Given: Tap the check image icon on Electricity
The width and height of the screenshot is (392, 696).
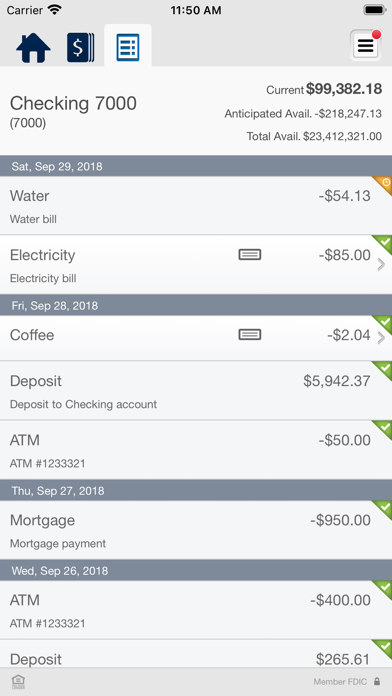Looking at the screenshot, I should (250, 255).
